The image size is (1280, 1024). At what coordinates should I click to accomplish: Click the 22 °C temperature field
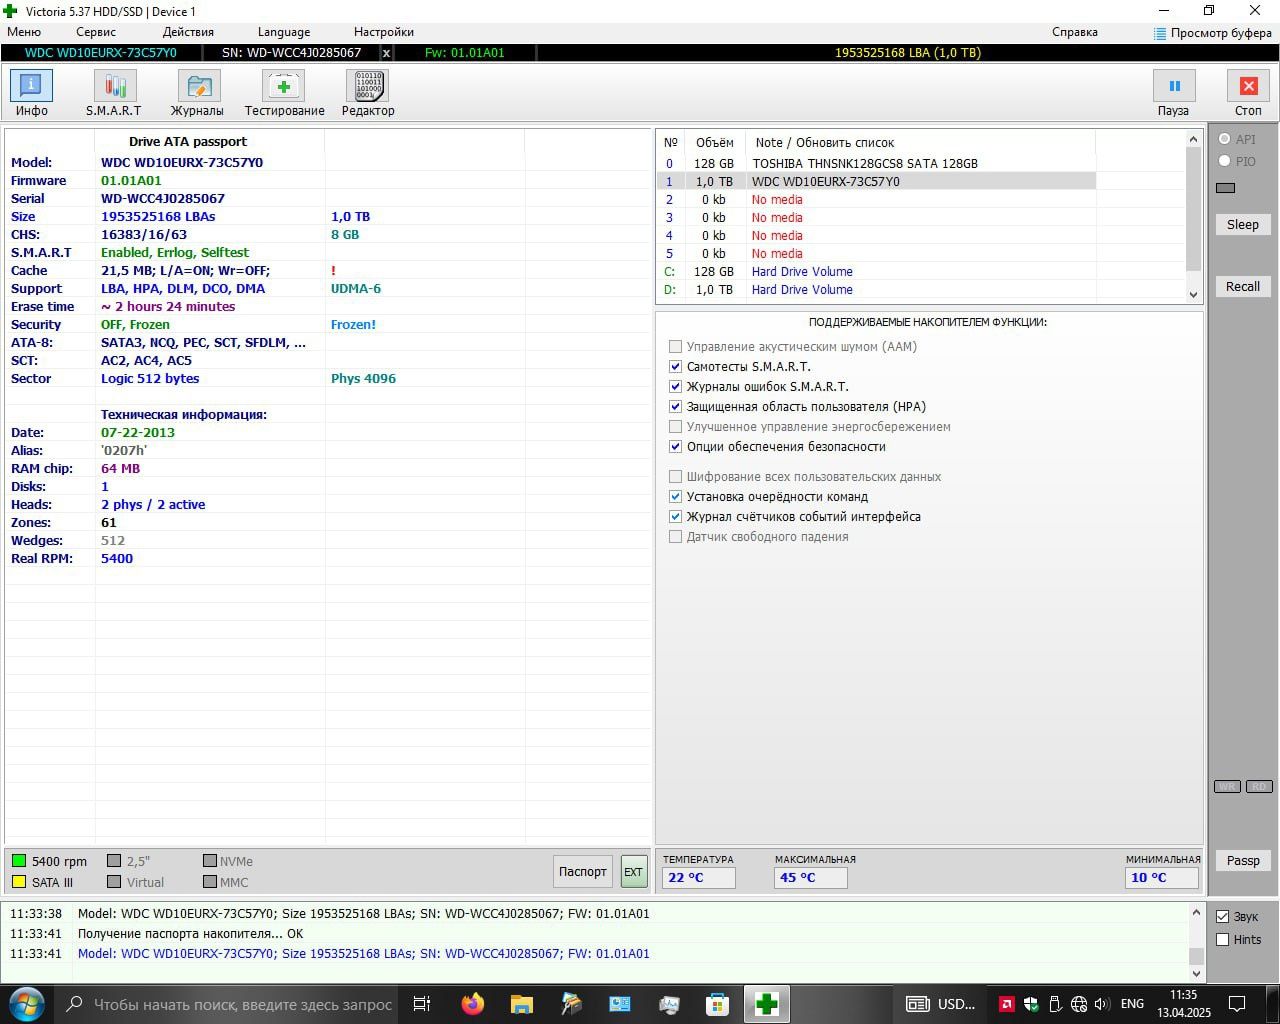698,877
